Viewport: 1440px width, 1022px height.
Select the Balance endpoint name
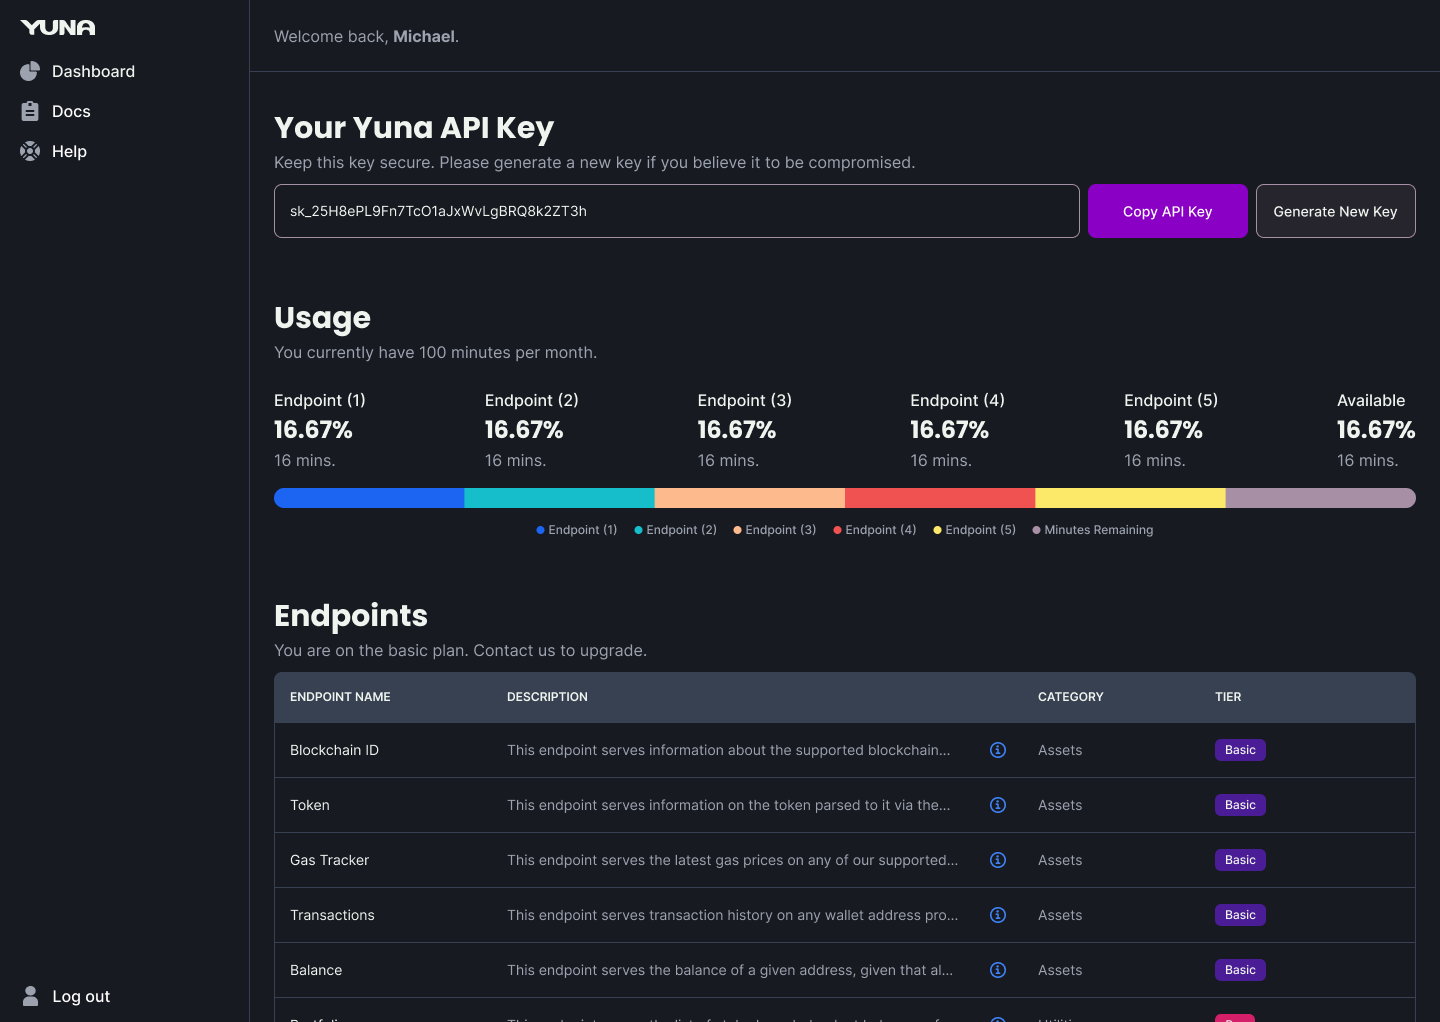coord(316,970)
